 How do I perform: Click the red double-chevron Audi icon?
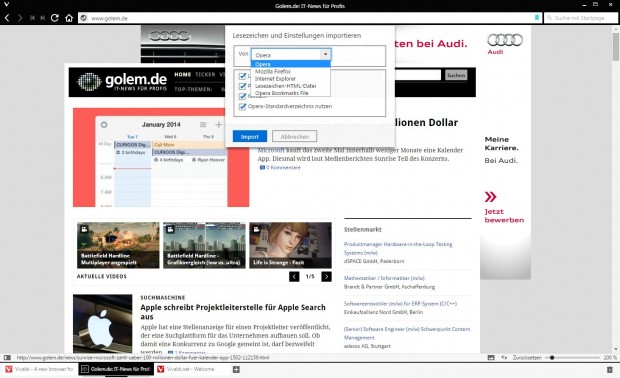pos(490,197)
